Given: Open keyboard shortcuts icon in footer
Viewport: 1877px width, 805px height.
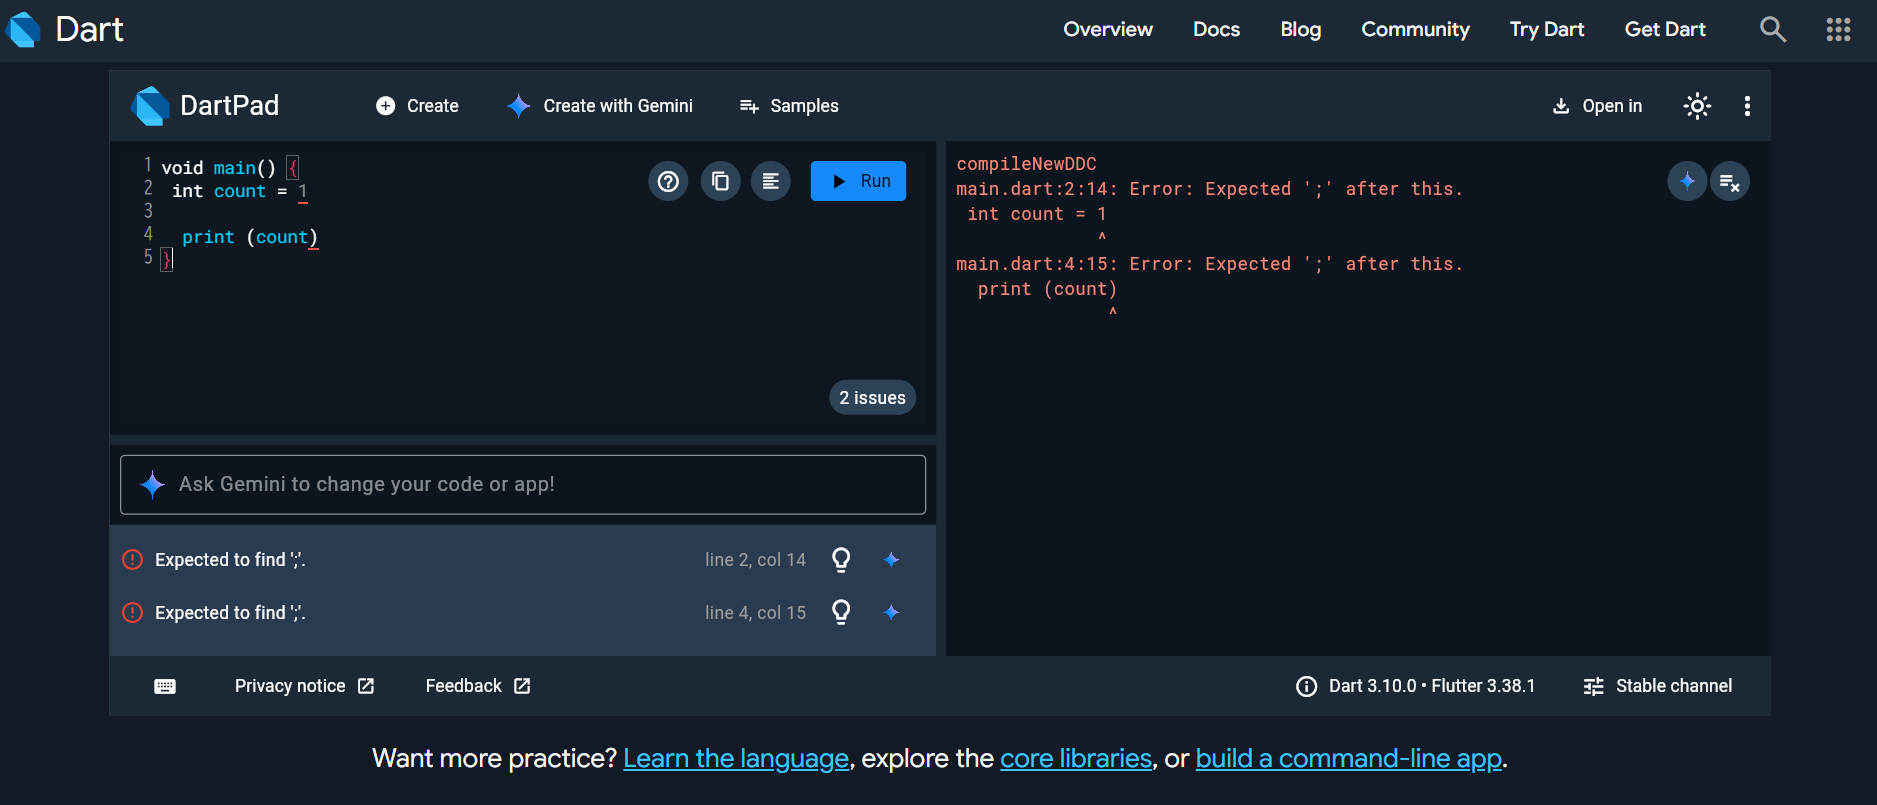Looking at the screenshot, I should 165,686.
